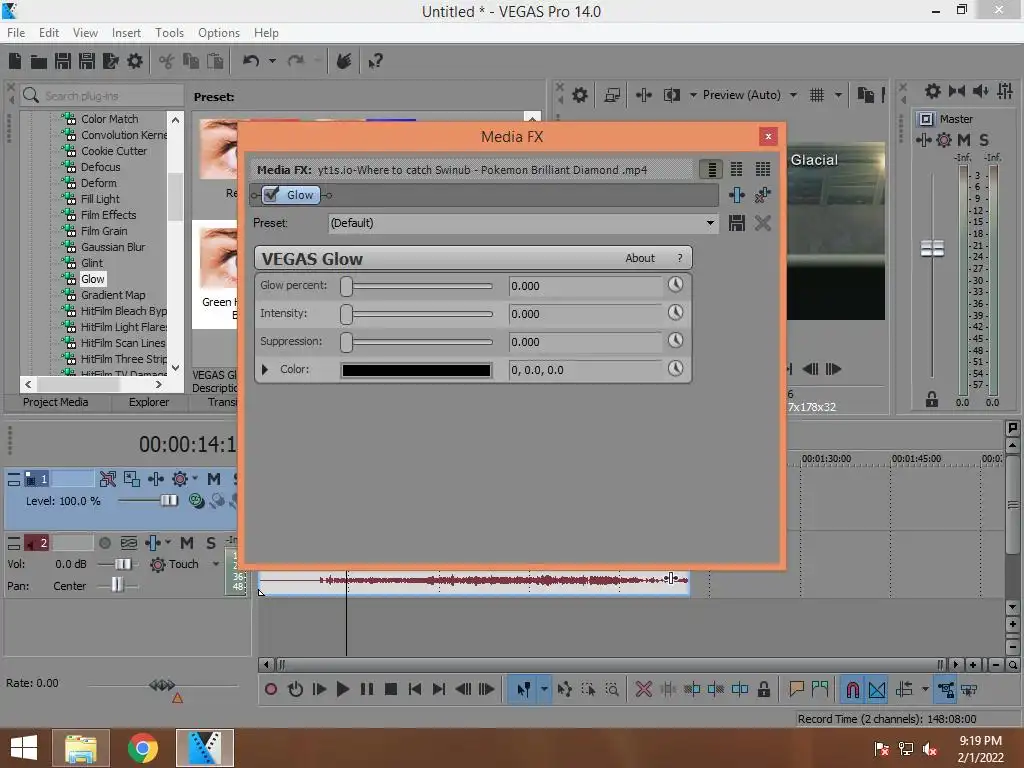
Task: Open the Insert menu
Action: (x=126, y=33)
